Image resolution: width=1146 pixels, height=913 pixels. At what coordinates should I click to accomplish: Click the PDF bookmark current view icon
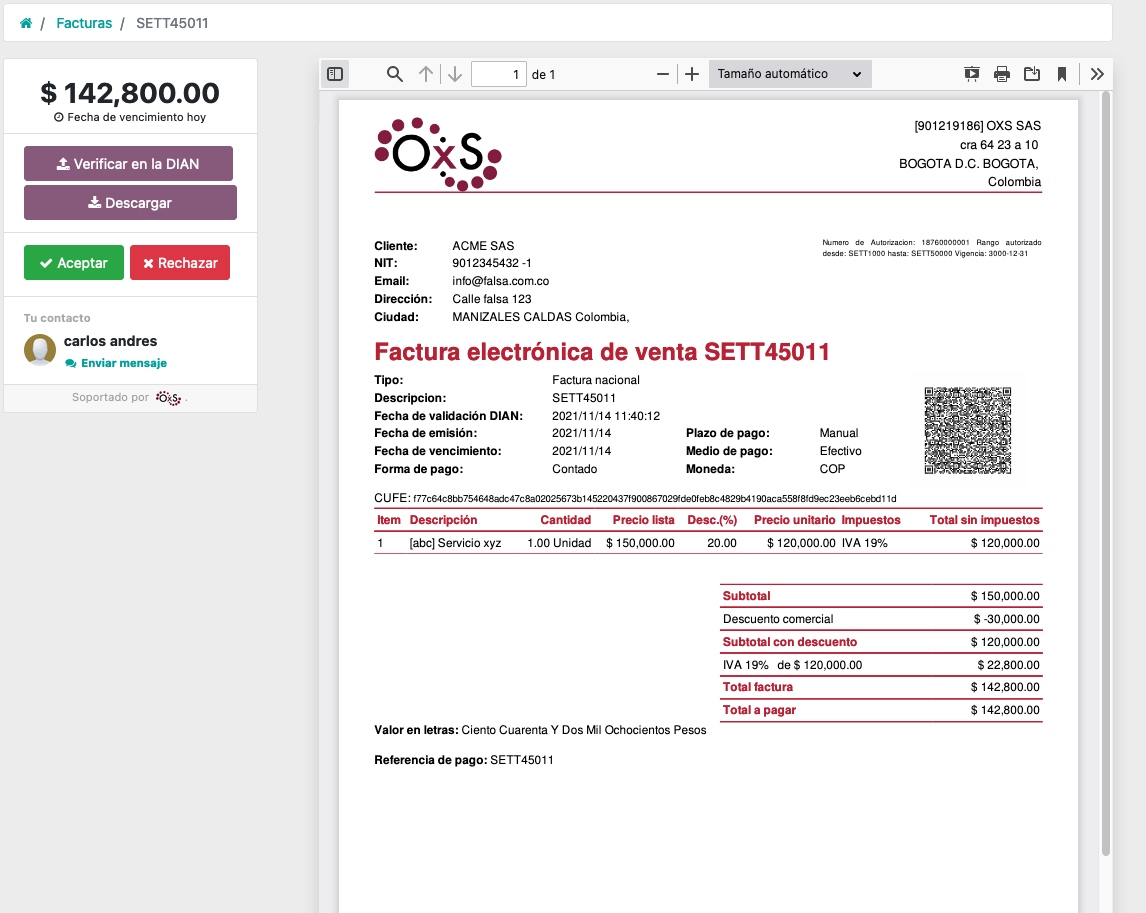pos(1062,74)
